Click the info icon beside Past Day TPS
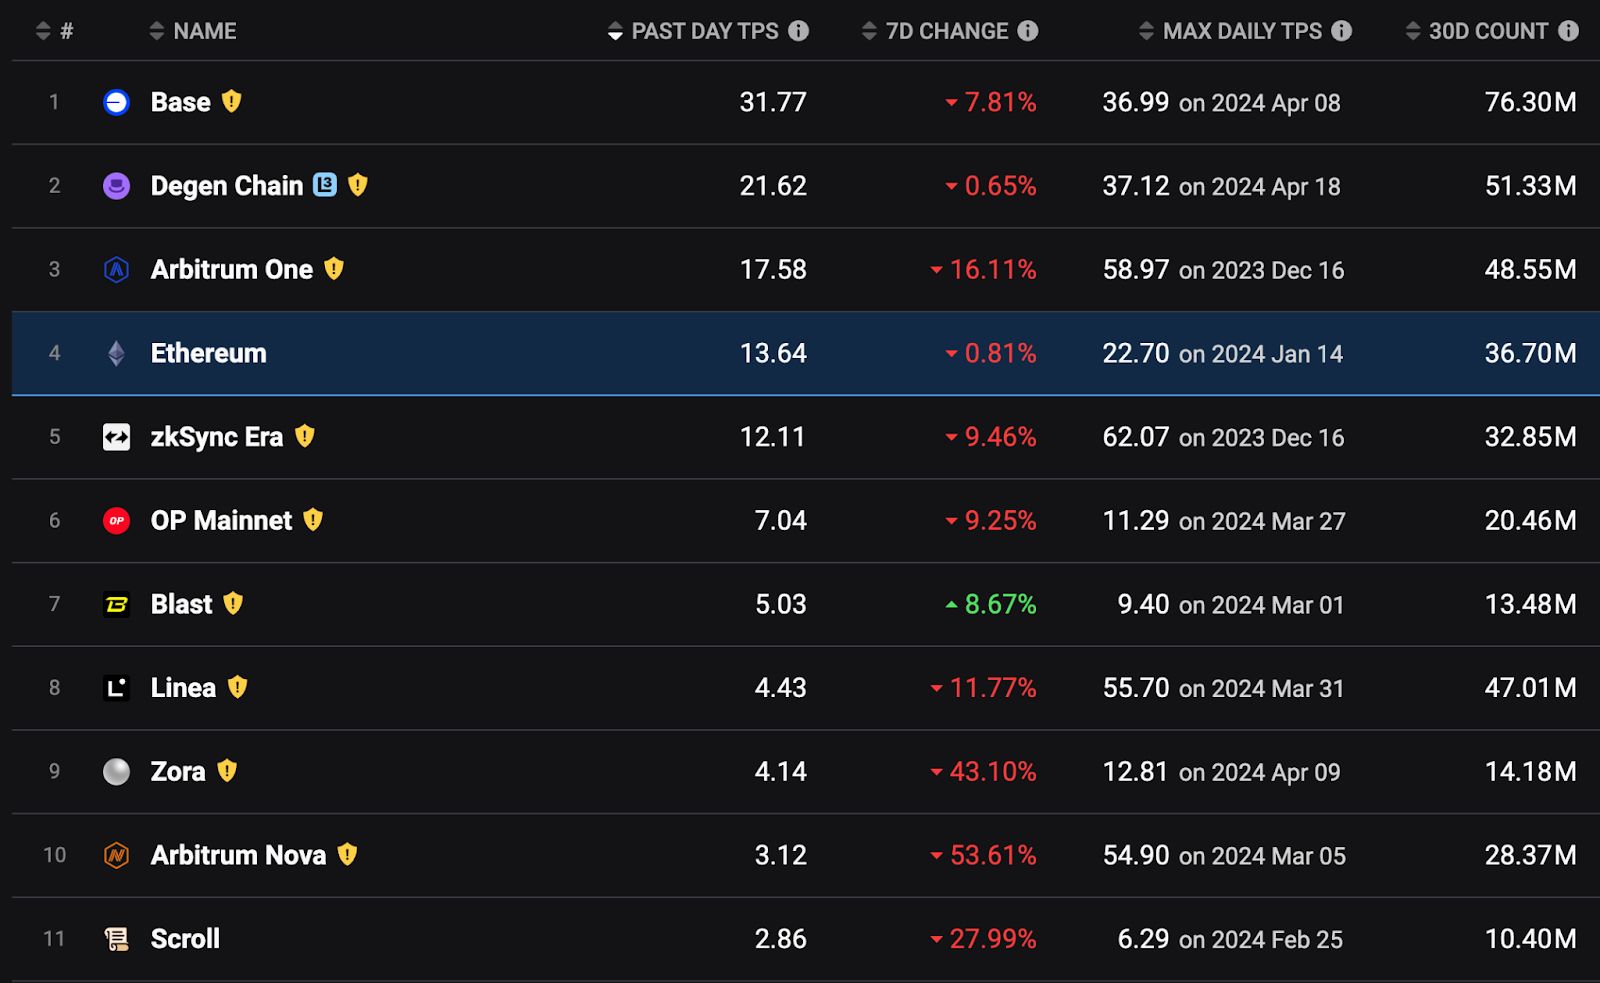1600x983 pixels. (x=798, y=31)
